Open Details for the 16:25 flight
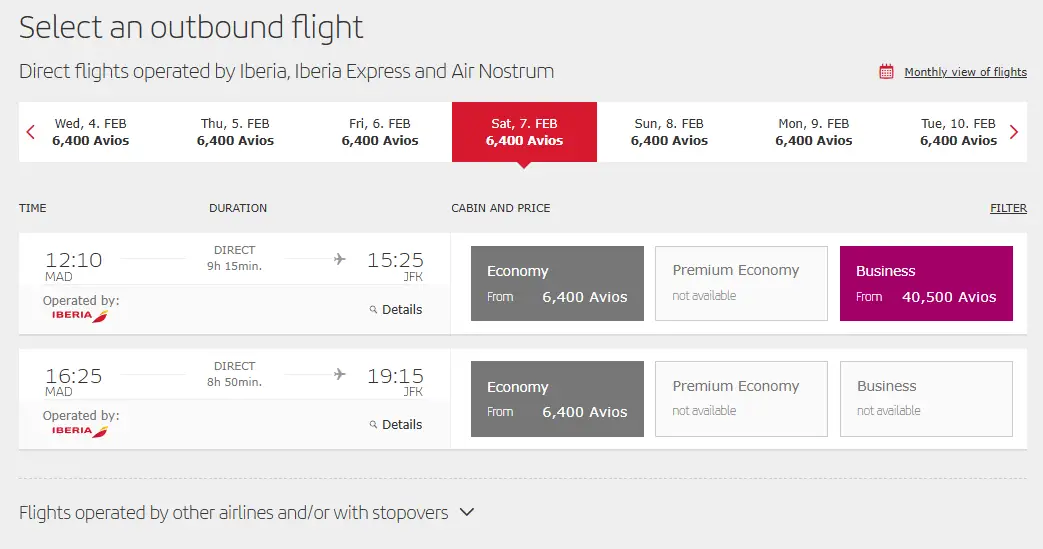 click(396, 425)
